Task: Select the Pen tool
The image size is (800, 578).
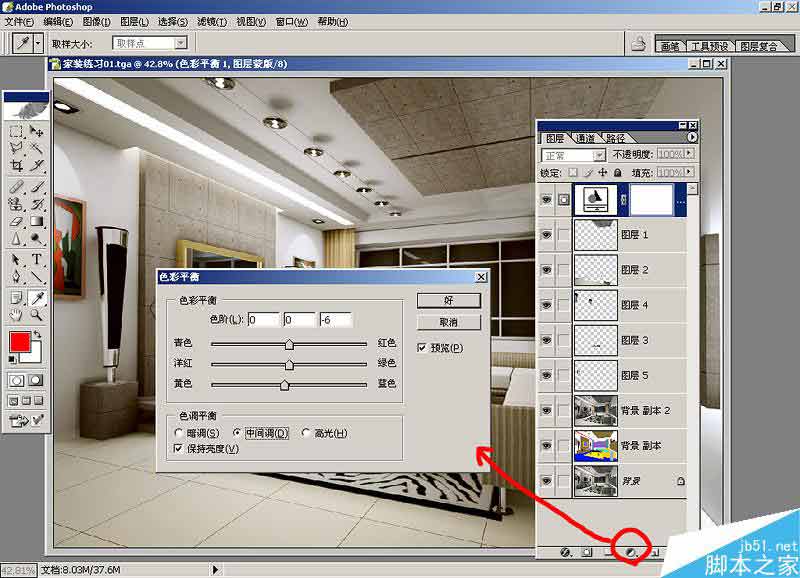Action: point(16,277)
